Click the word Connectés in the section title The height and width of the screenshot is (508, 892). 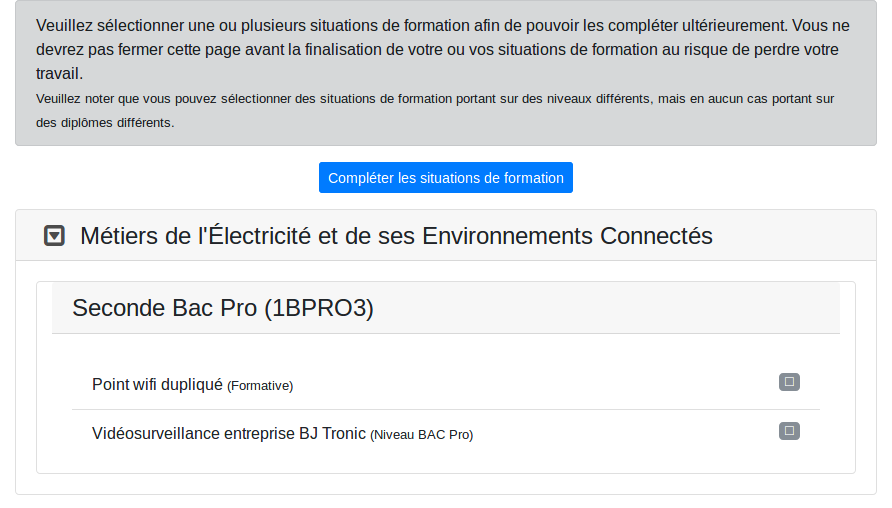[656, 236]
